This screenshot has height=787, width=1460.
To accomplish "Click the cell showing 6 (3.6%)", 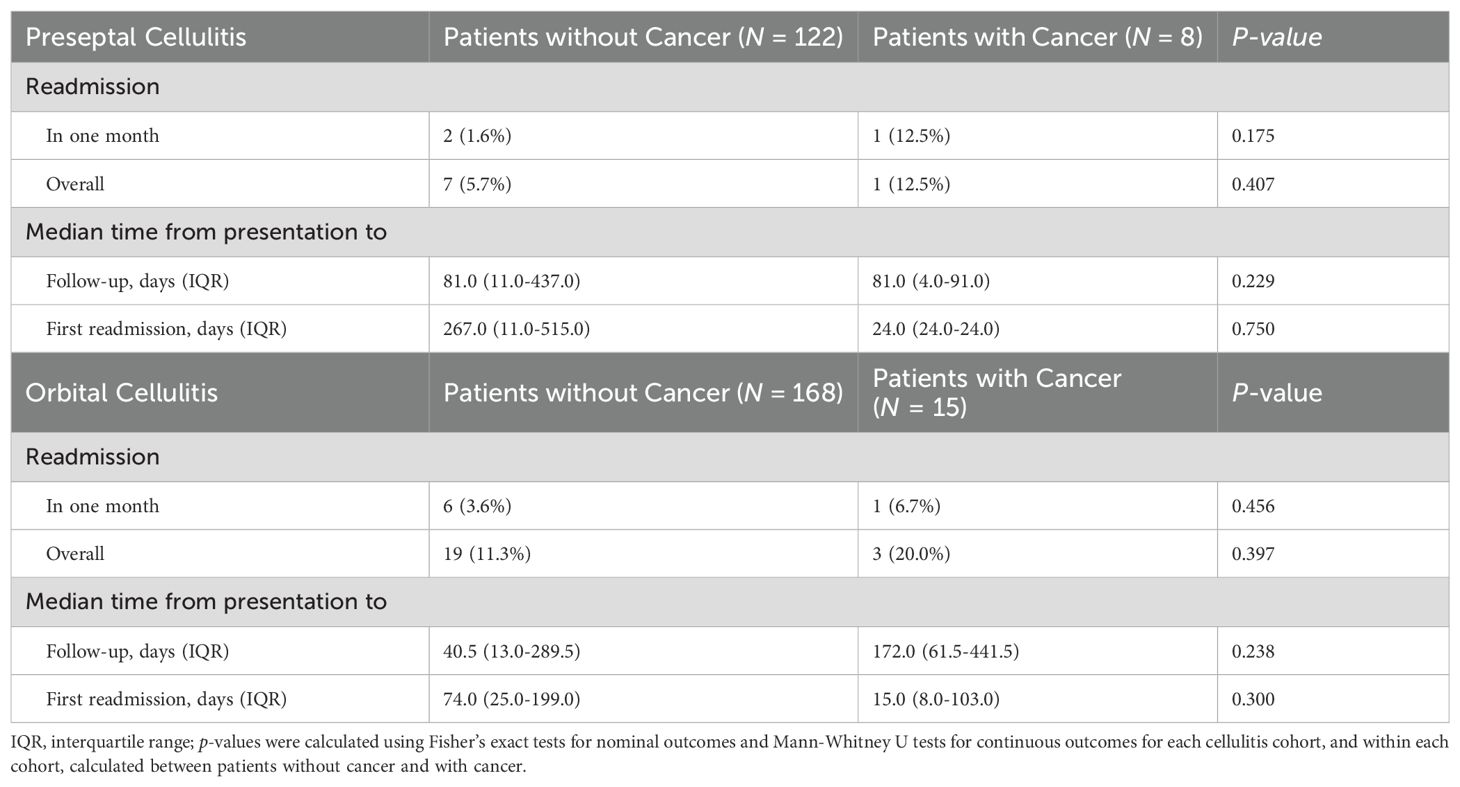I will [477, 506].
